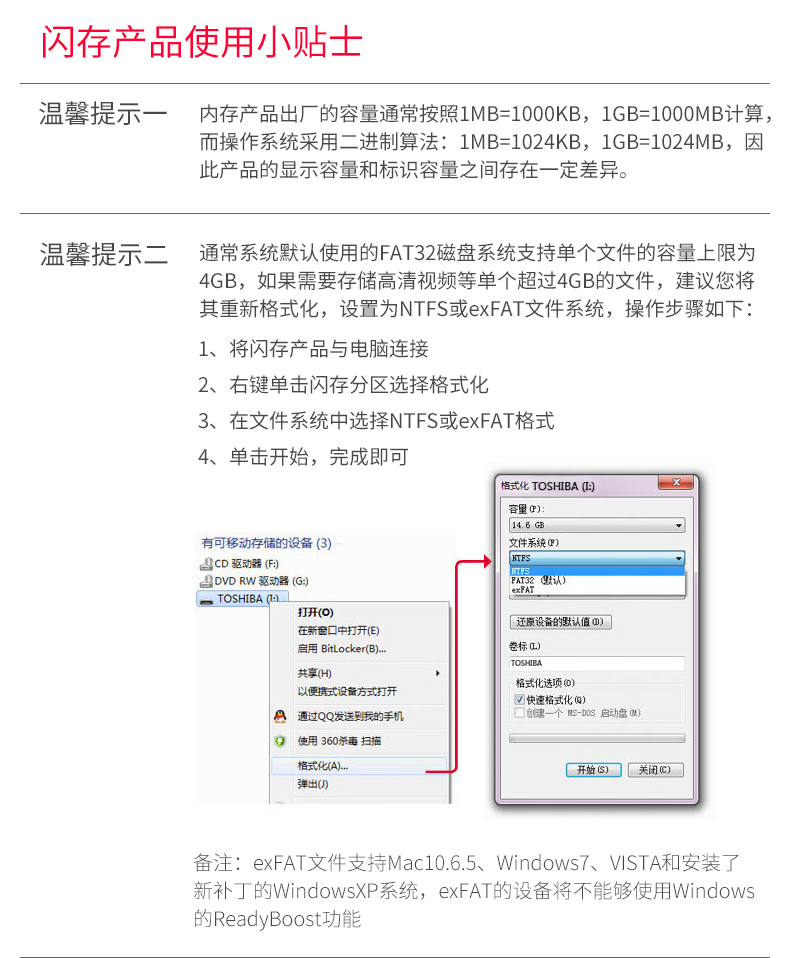Click the 开始(S) button
The image size is (790, 958).
tap(593, 770)
